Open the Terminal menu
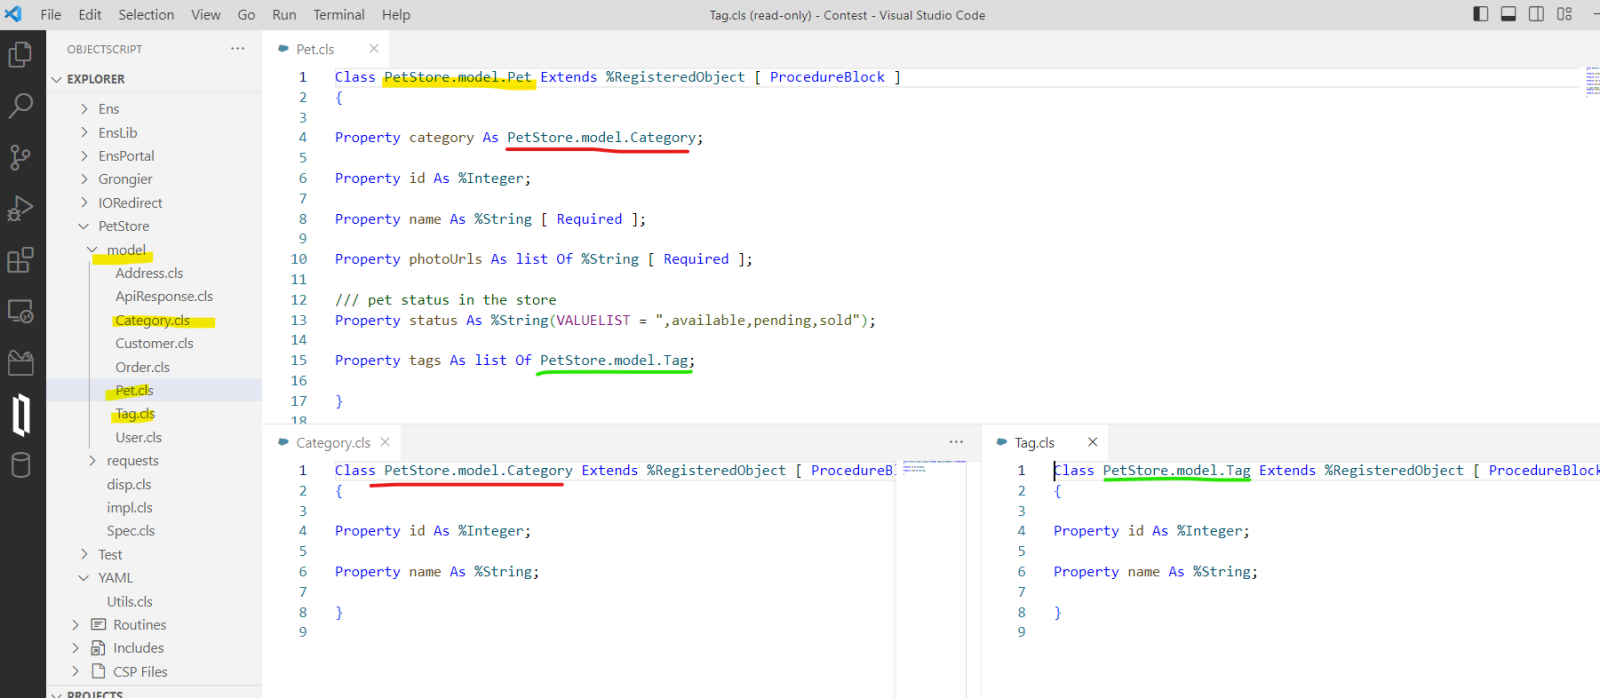 [338, 15]
